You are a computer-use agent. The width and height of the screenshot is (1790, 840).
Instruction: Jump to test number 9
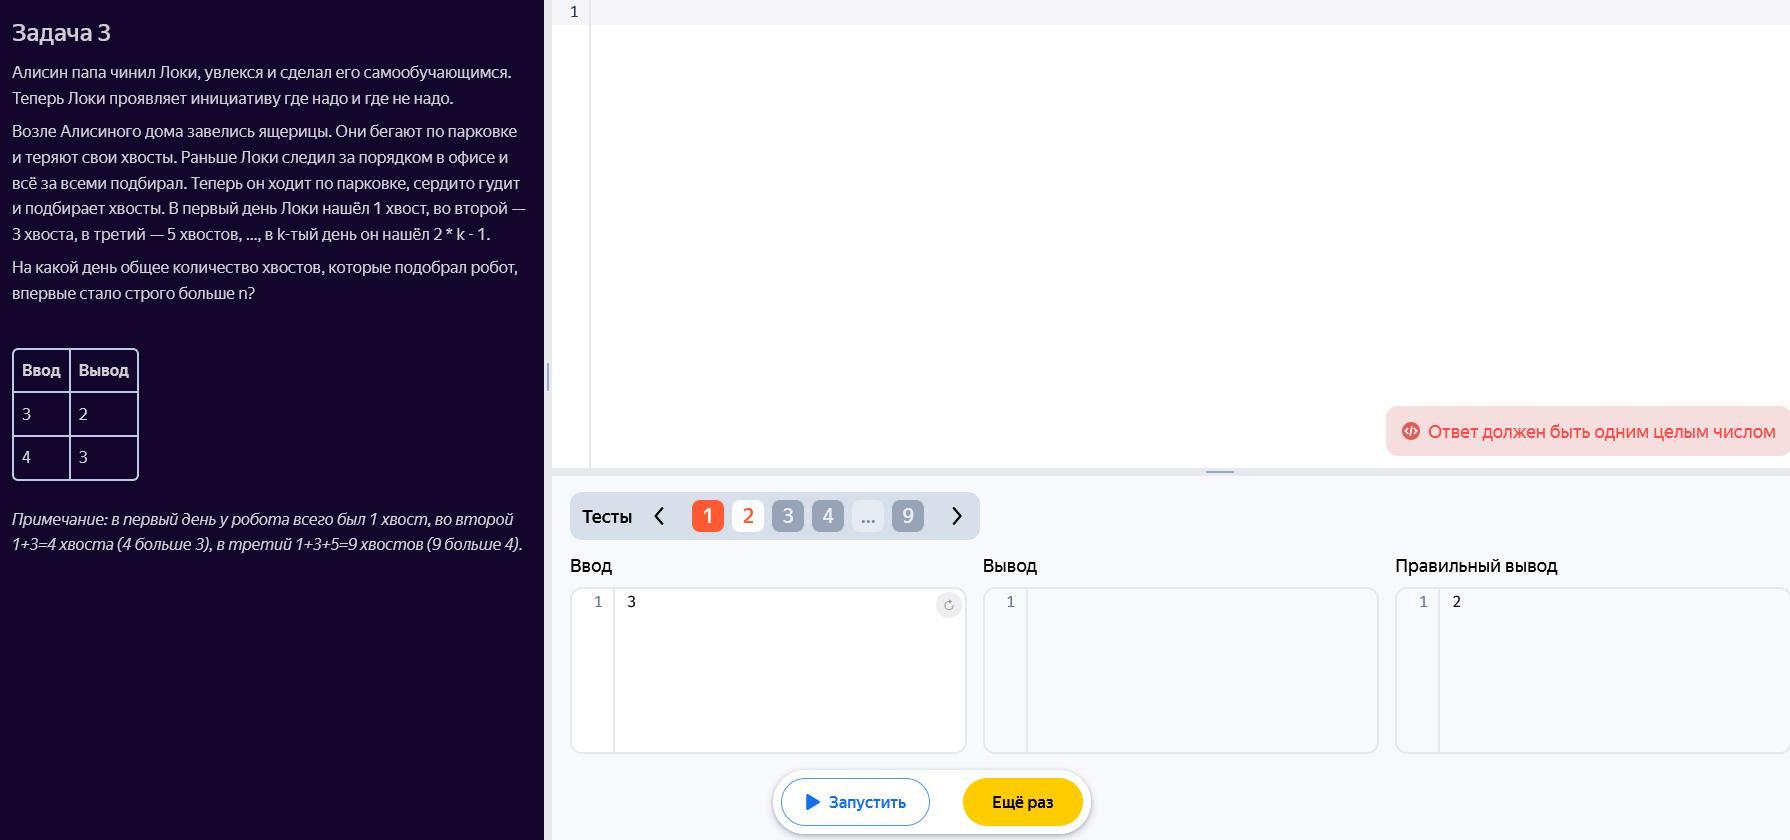907,516
